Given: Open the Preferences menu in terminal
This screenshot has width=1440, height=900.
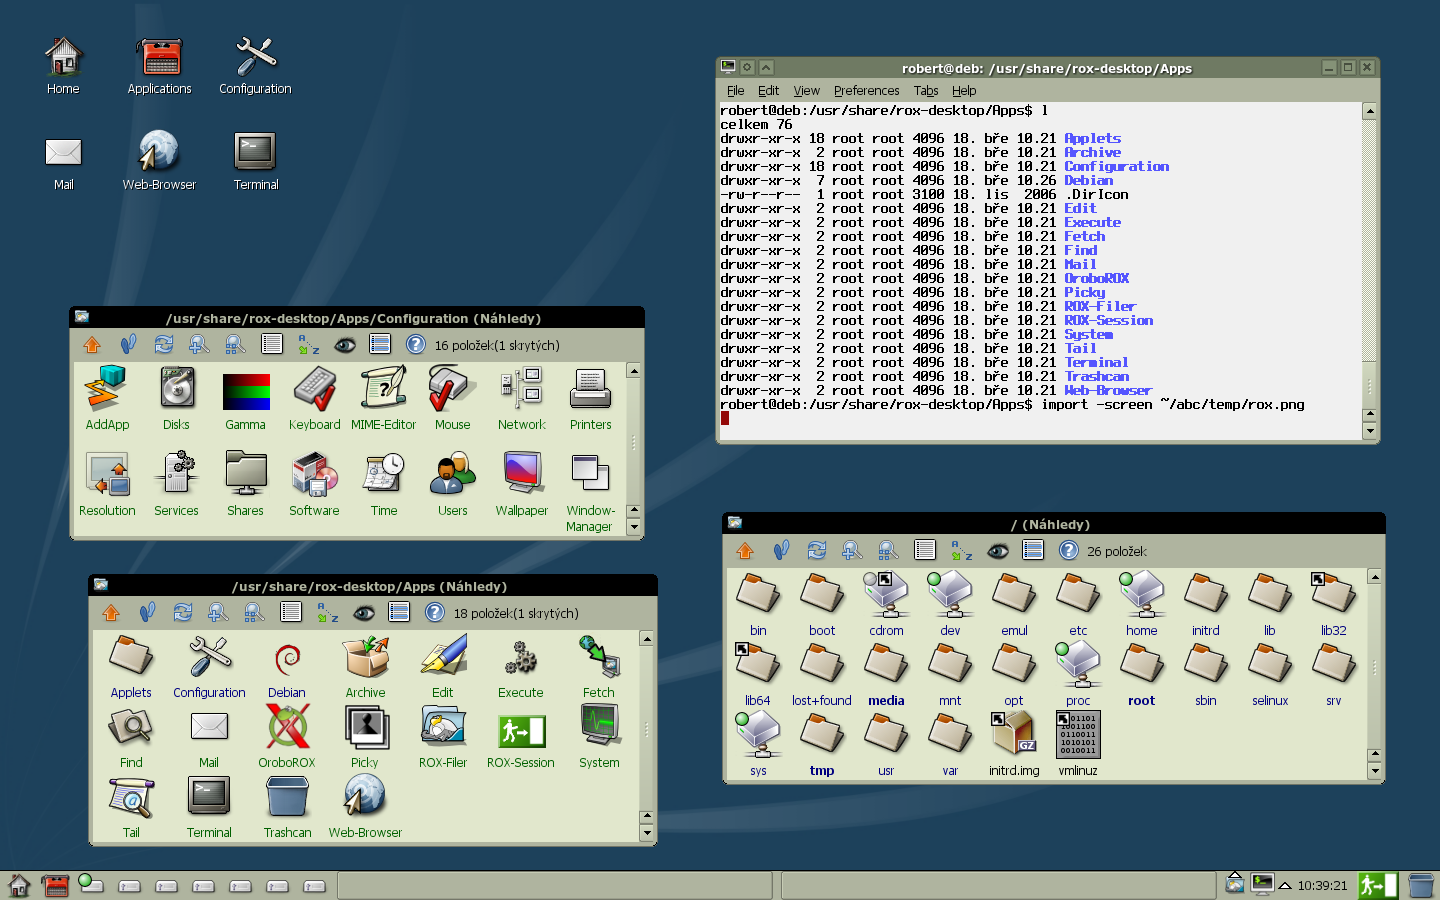Looking at the screenshot, I should point(866,90).
